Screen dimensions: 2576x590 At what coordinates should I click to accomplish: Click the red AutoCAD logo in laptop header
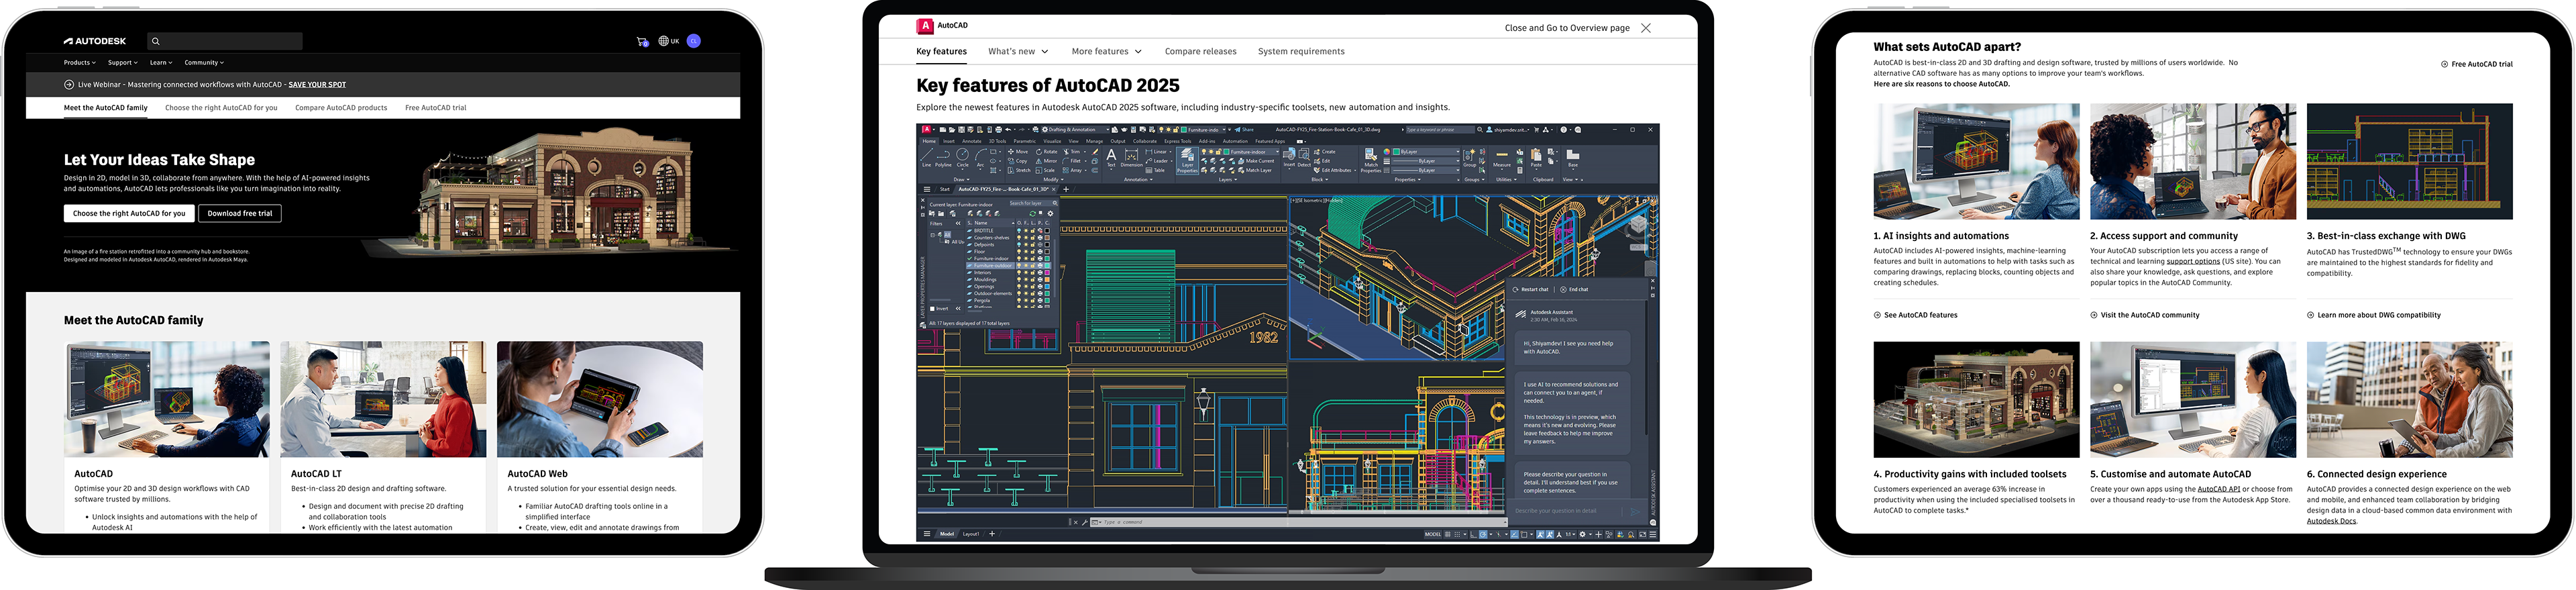tap(925, 26)
